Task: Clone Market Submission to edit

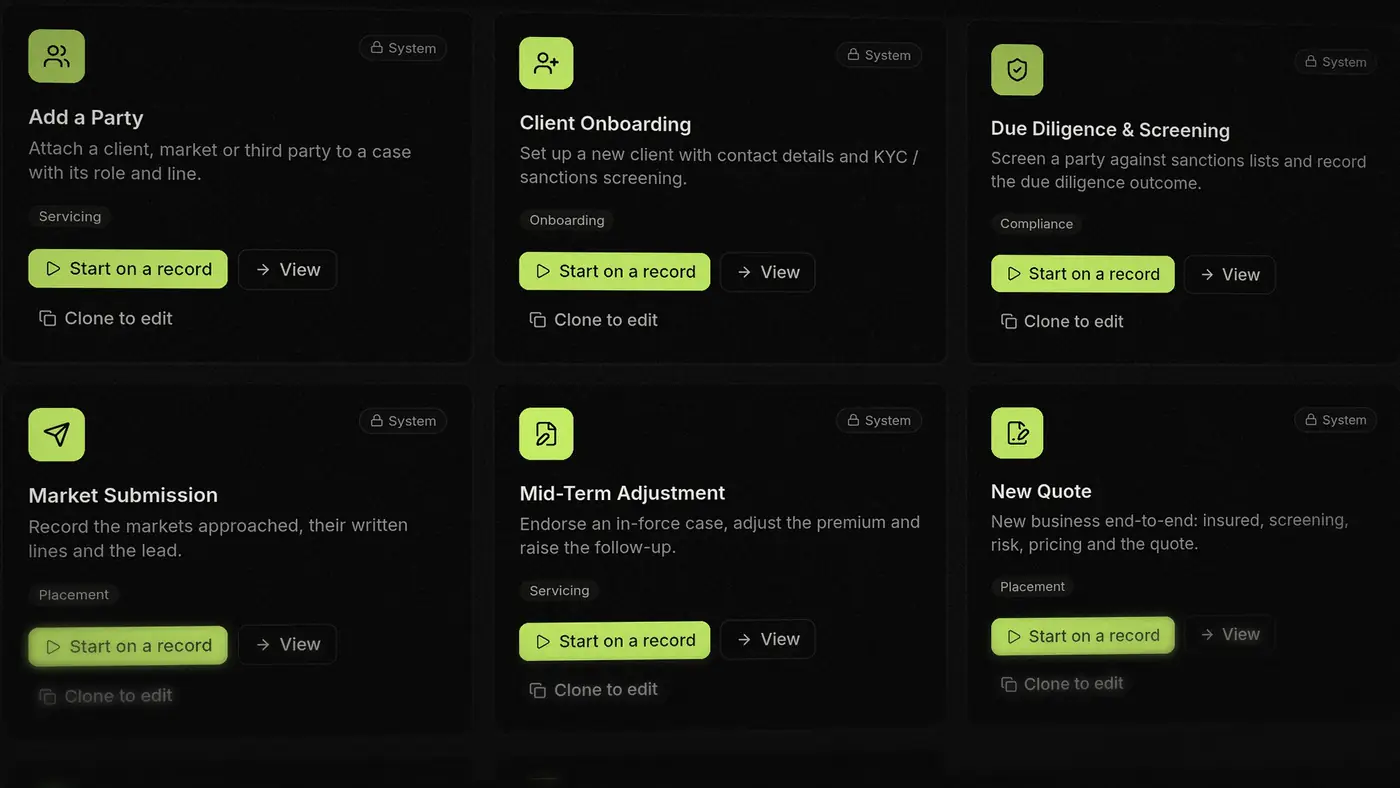Action: (x=106, y=696)
